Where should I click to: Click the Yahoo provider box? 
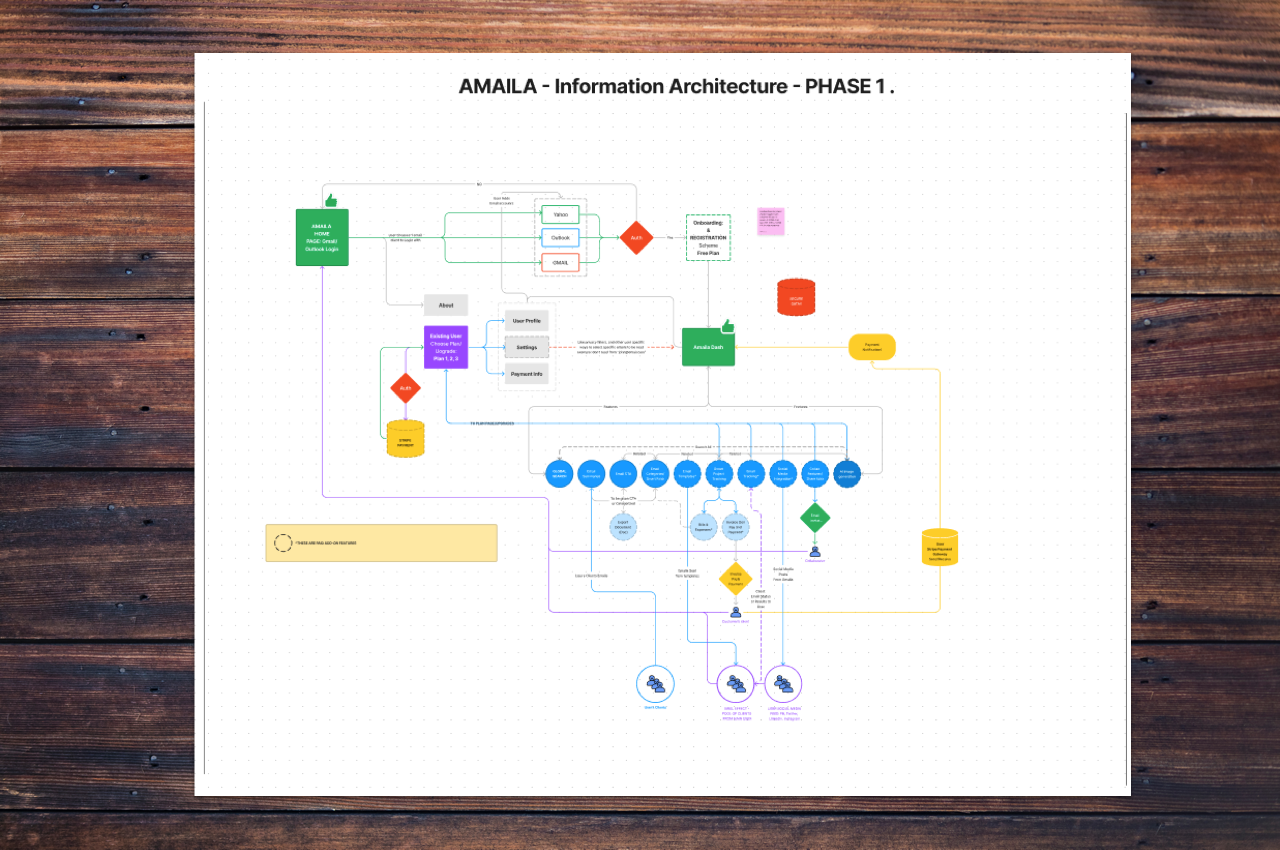560,214
